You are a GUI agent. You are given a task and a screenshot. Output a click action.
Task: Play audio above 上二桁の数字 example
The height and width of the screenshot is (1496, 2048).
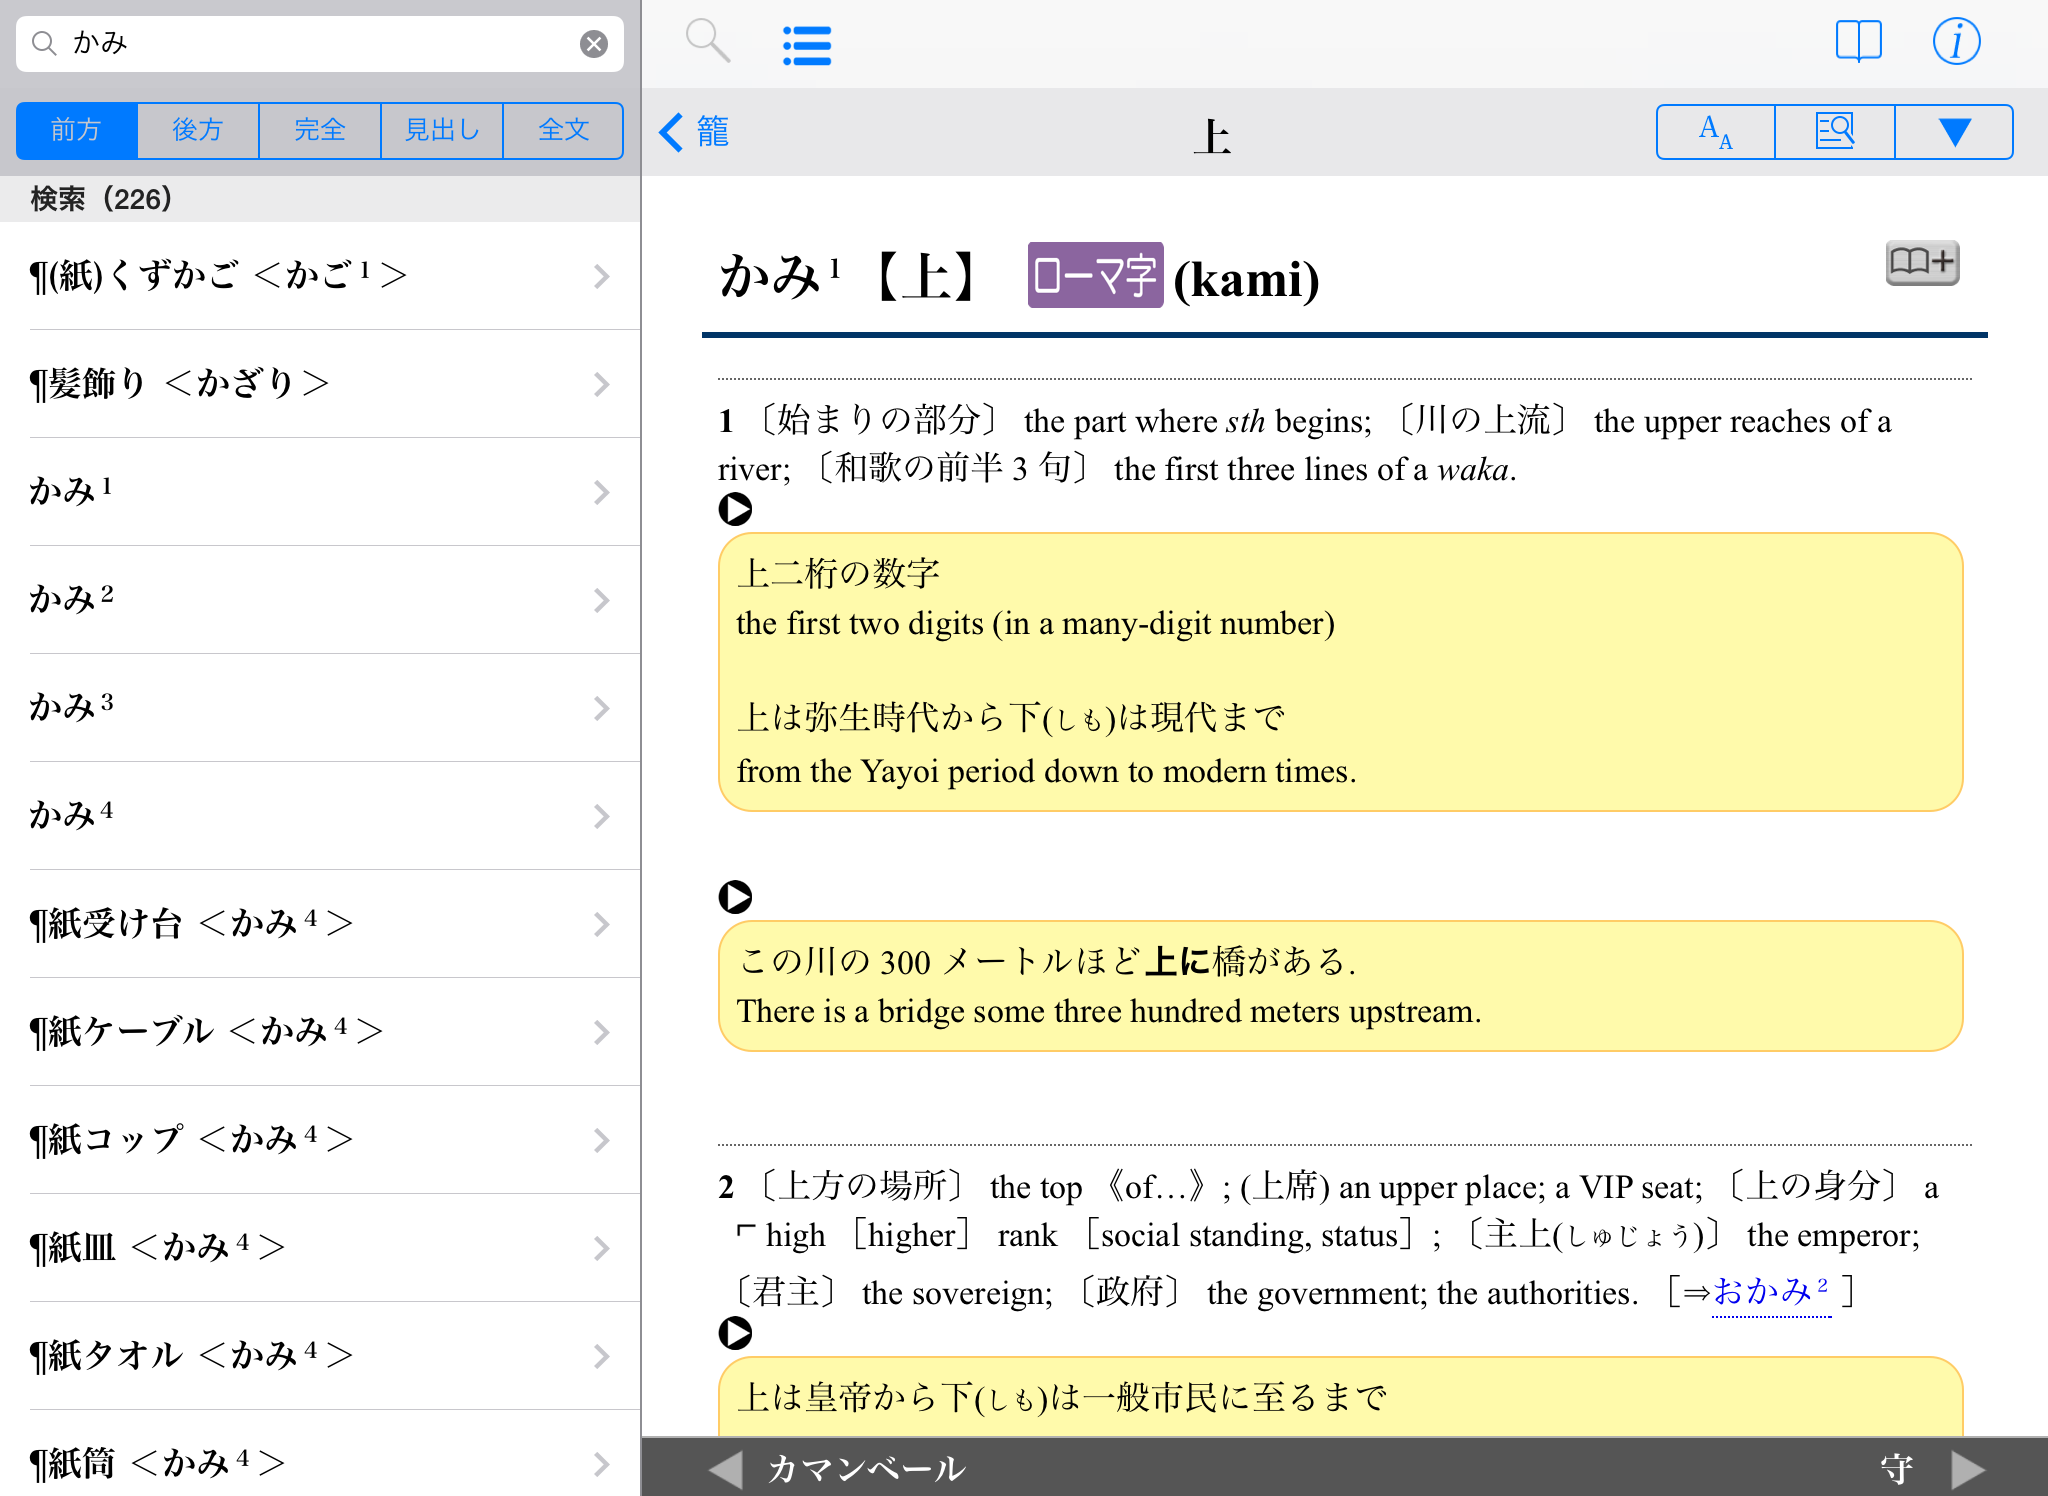(735, 509)
